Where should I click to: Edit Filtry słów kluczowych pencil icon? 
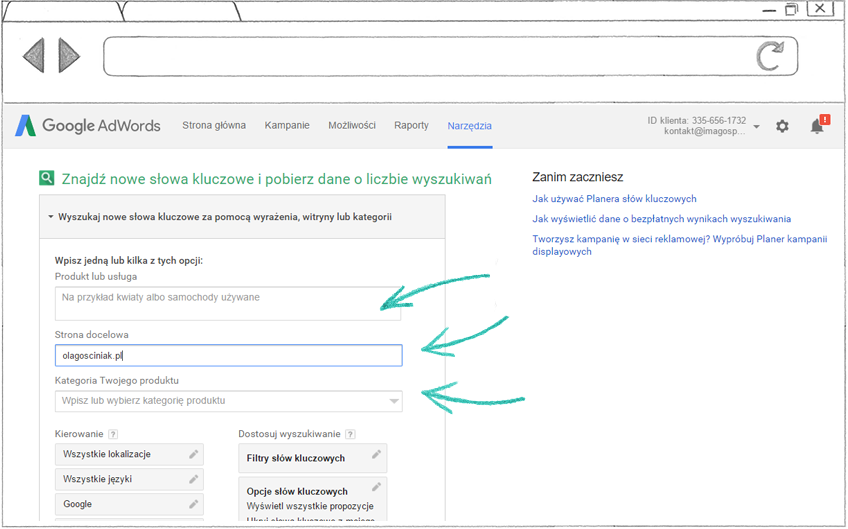tap(376, 454)
